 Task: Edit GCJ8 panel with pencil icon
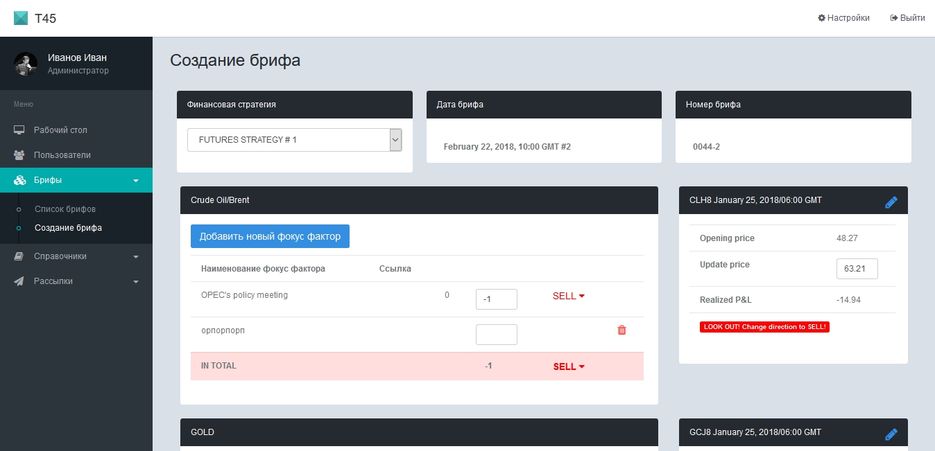pos(891,434)
